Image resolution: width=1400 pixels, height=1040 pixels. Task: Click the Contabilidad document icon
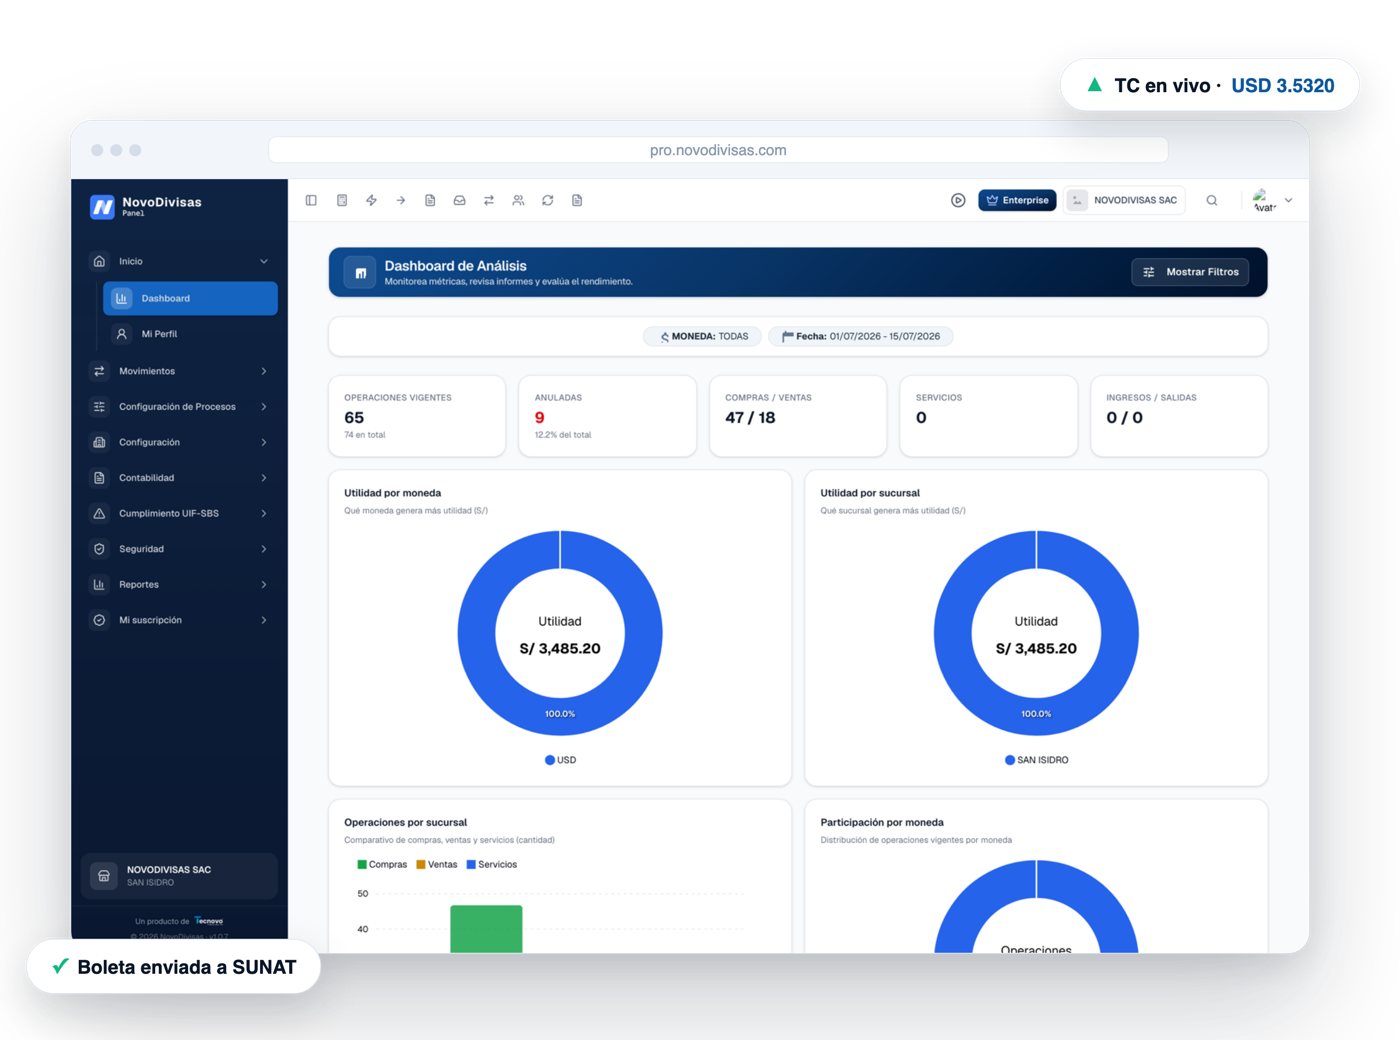pos(99,478)
